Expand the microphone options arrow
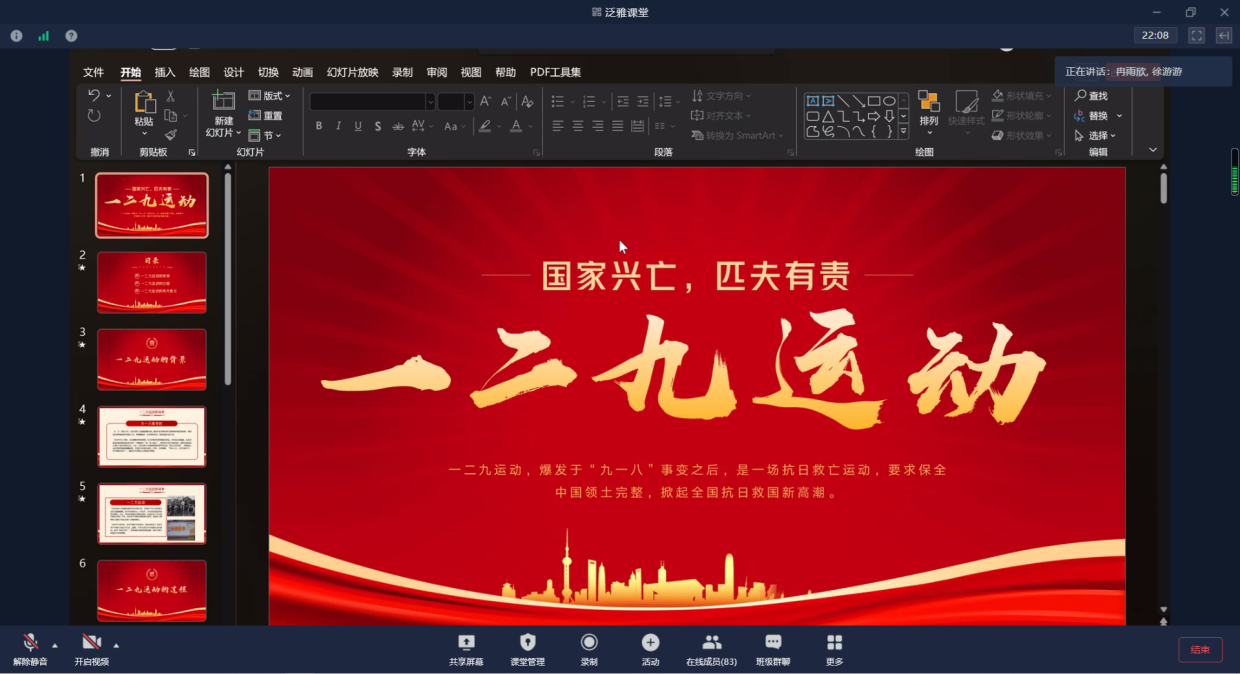 coord(55,645)
